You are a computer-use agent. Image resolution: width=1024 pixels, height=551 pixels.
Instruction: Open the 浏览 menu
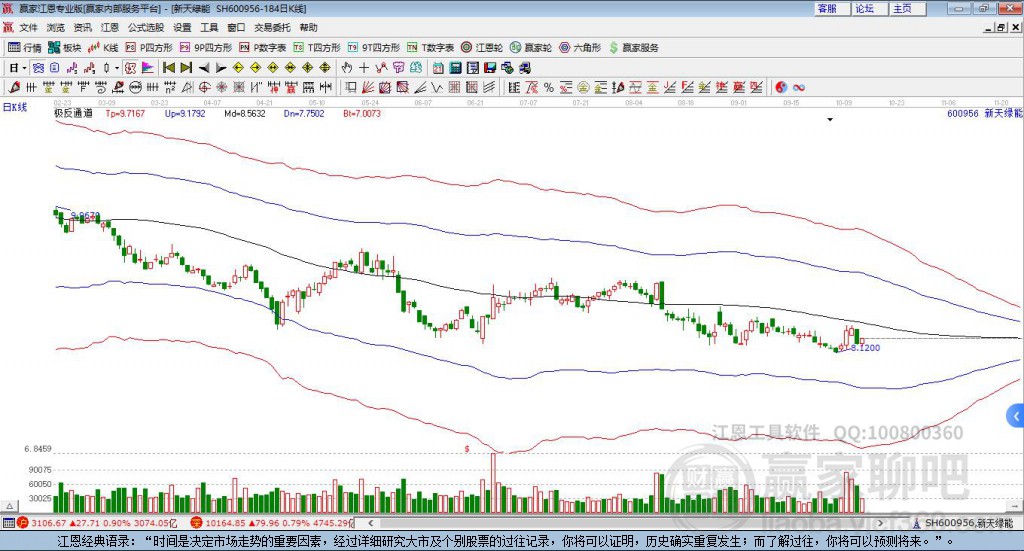pyautogui.click(x=56, y=27)
